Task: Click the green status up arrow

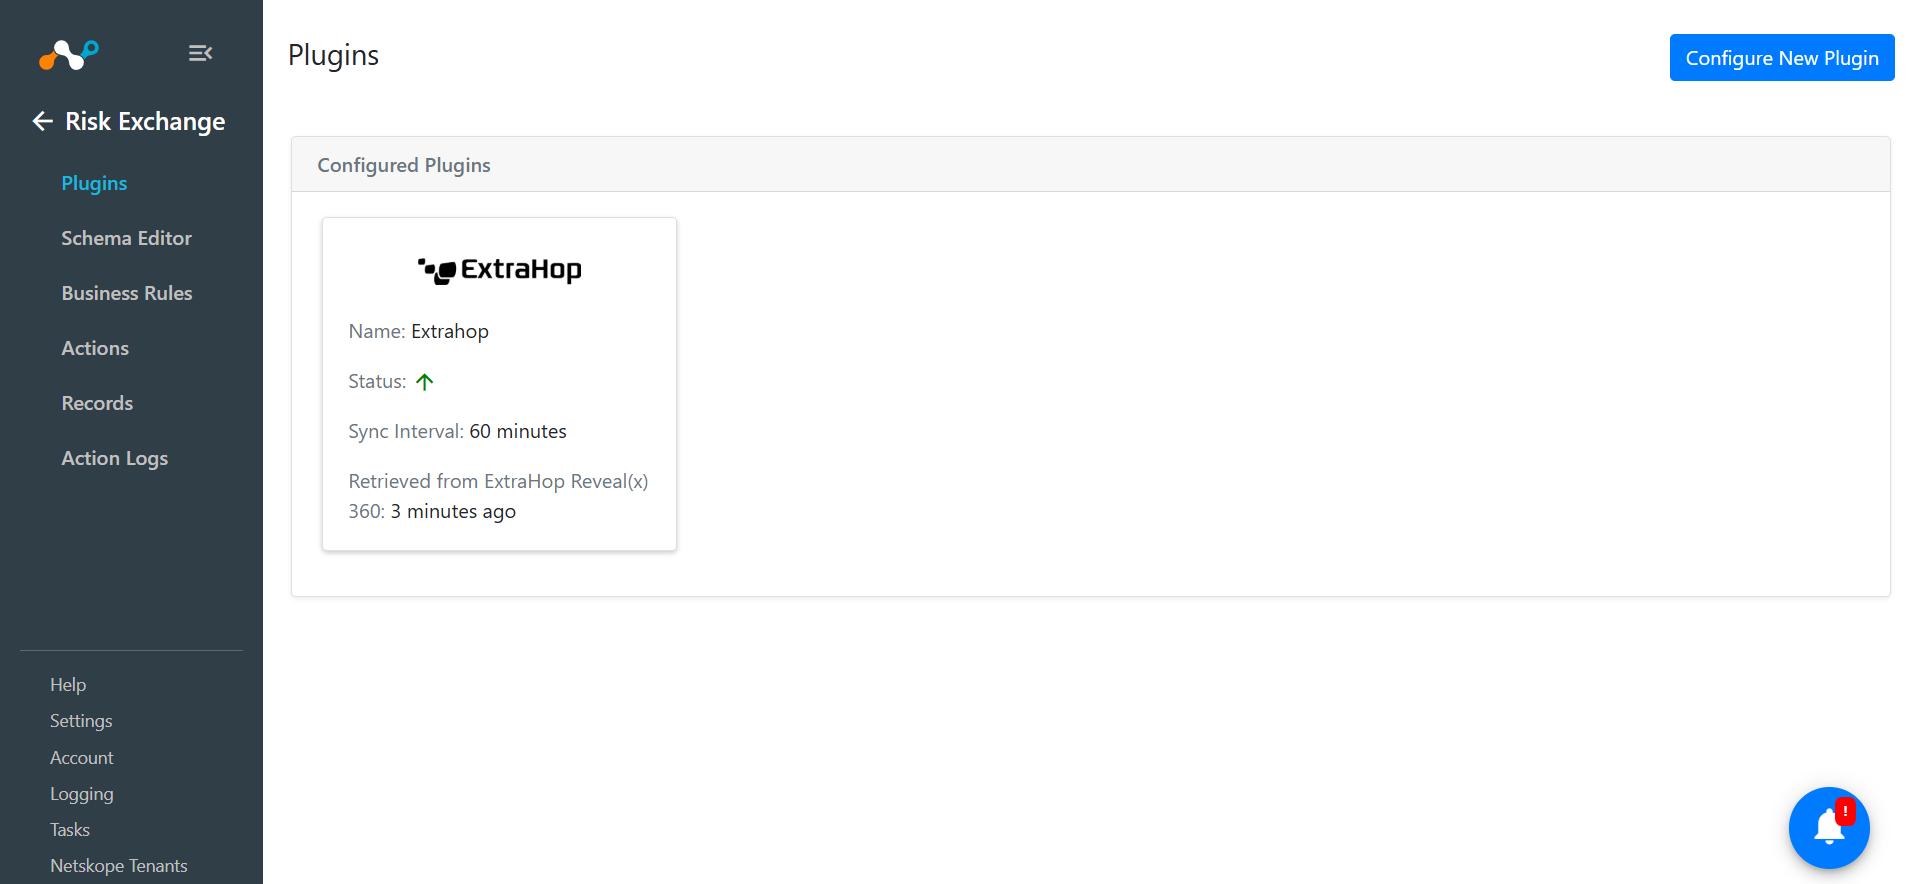Action: [425, 382]
